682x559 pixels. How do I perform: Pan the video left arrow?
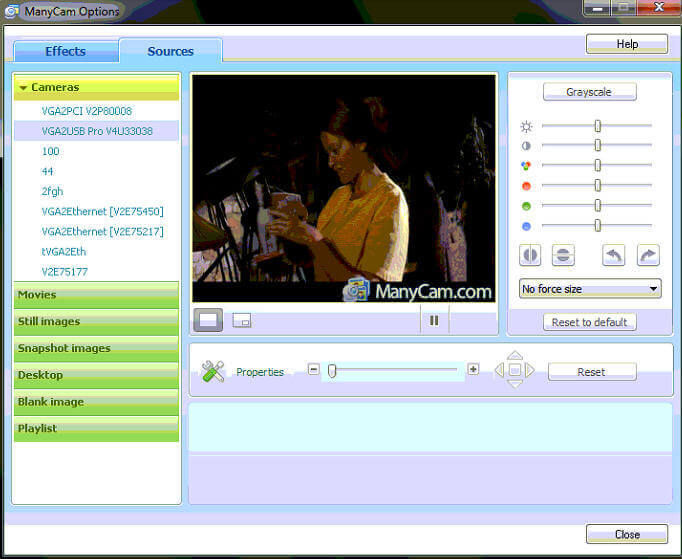click(x=499, y=370)
